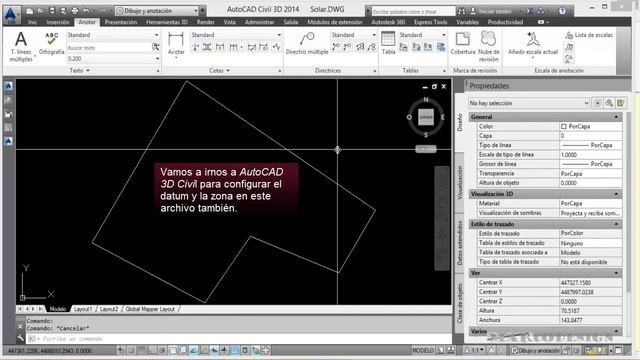The height and width of the screenshot is (360, 640).
Task: Open the Vista ribbon tab
Action: tap(229, 22)
